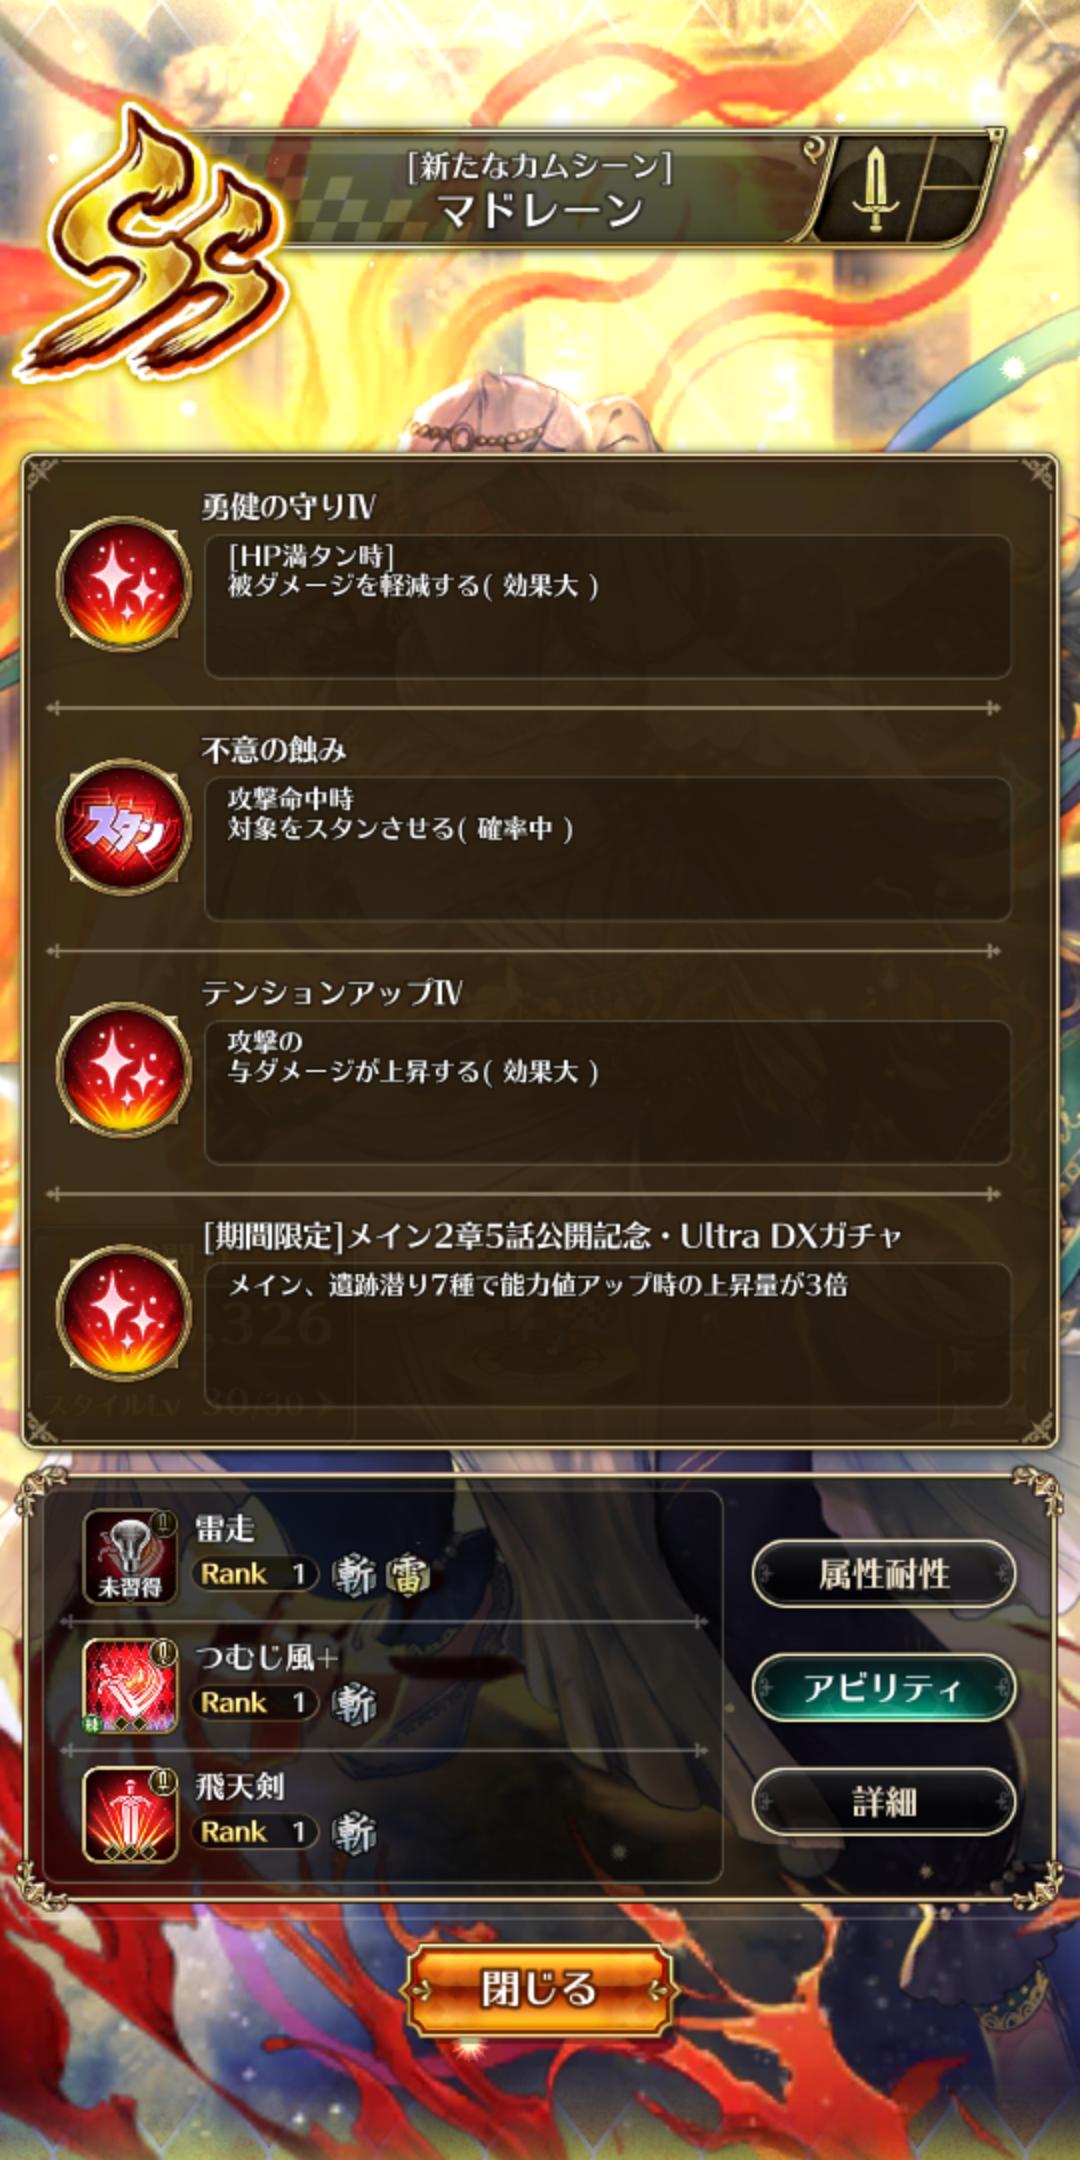Tap the テンションアップIV ability icon

tap(123, 1070)
